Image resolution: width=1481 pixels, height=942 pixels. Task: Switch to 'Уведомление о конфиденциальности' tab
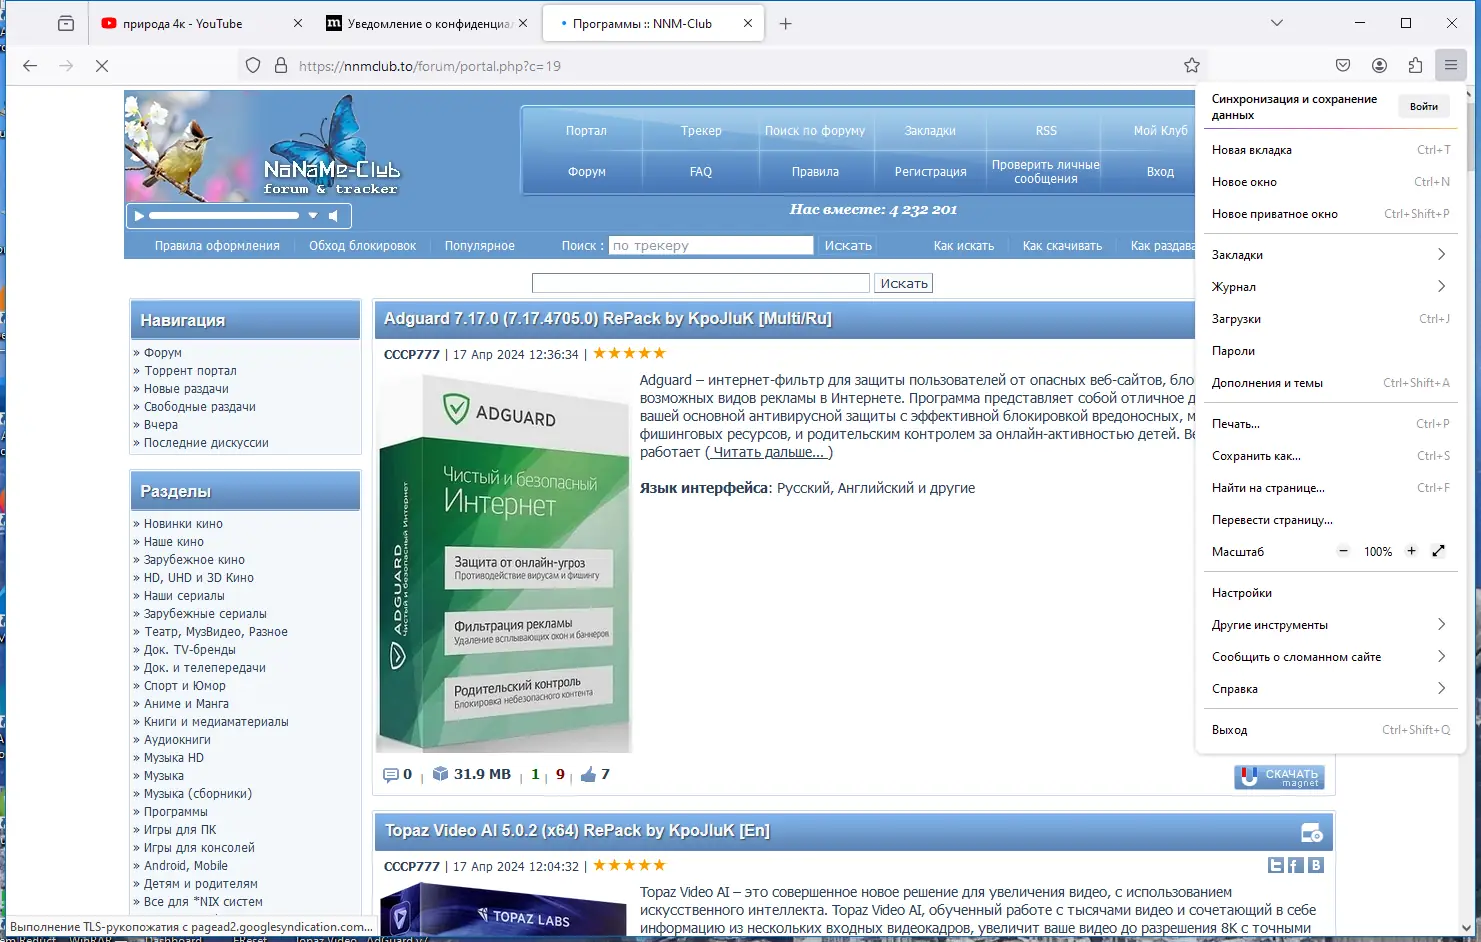pos(428,23)
